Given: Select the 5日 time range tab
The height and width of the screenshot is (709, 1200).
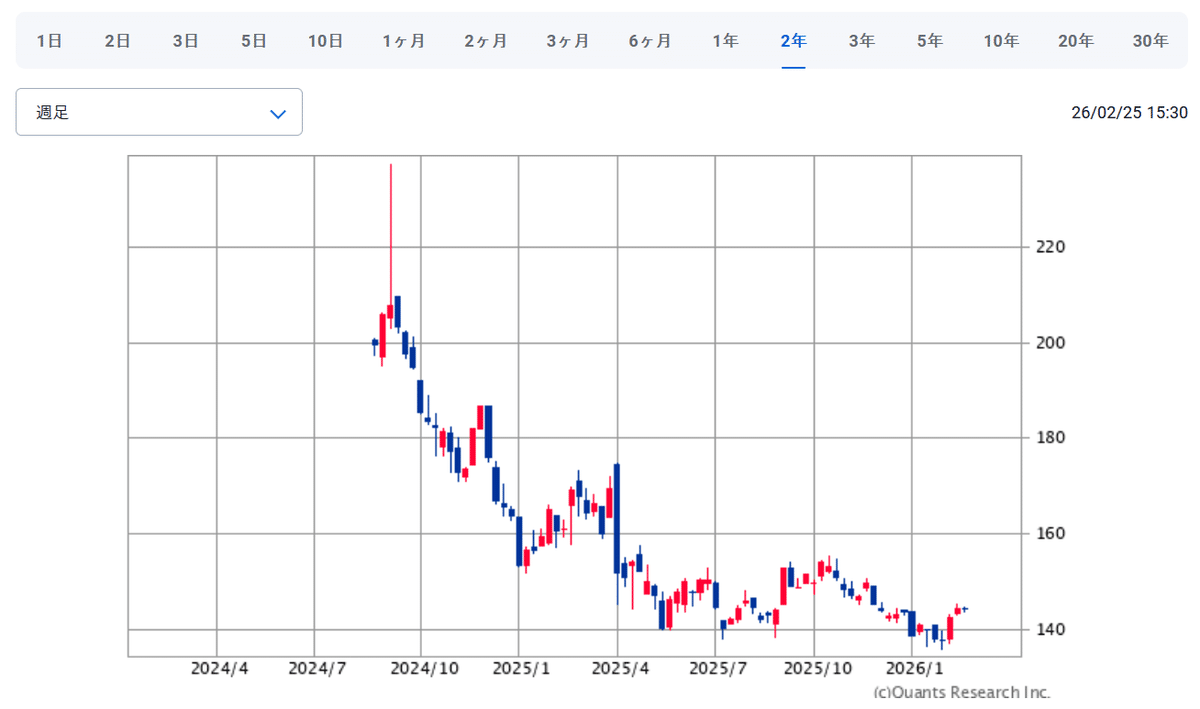Looking at the screenshot, I should pyautogui.click(x=254, y=41).
